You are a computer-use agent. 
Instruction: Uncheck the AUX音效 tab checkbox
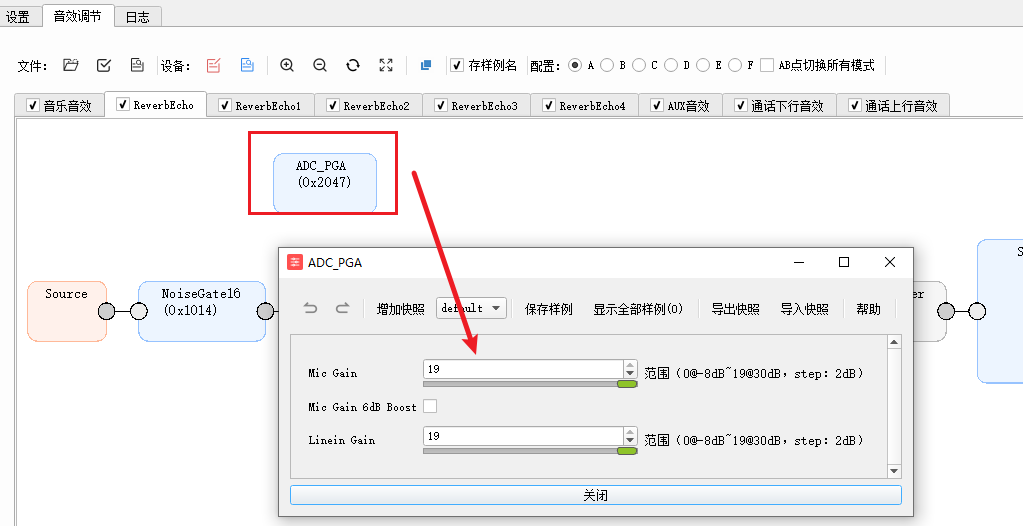657,105
